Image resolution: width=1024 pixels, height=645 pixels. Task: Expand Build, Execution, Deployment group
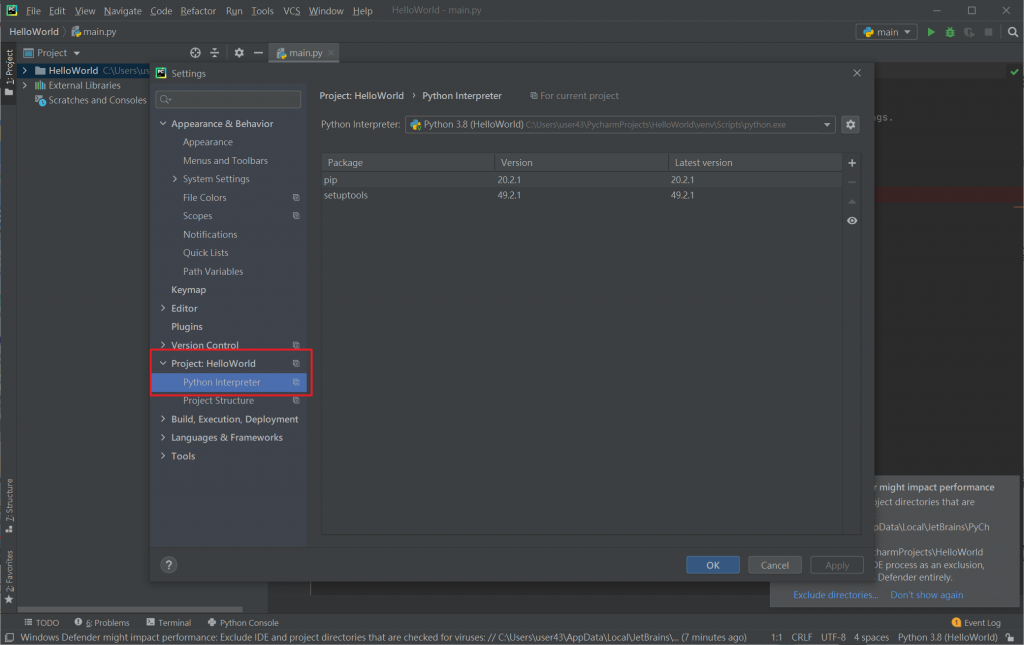[x=163, y=419]
